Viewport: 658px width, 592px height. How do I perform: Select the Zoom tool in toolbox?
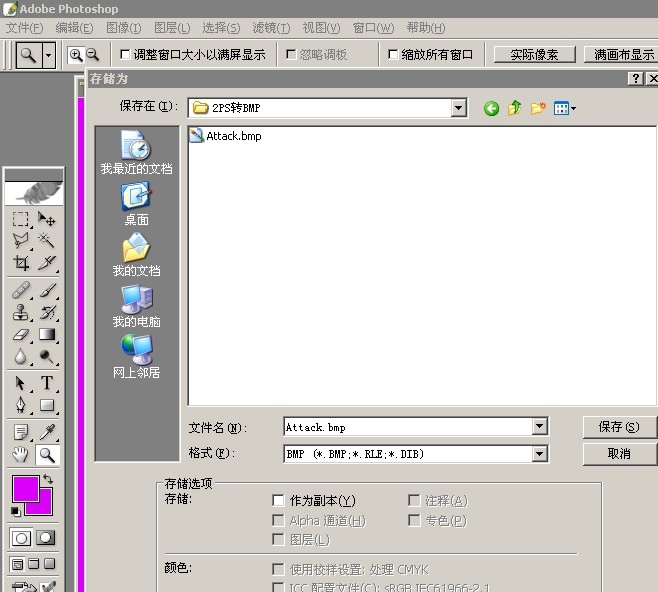[47, 455]
